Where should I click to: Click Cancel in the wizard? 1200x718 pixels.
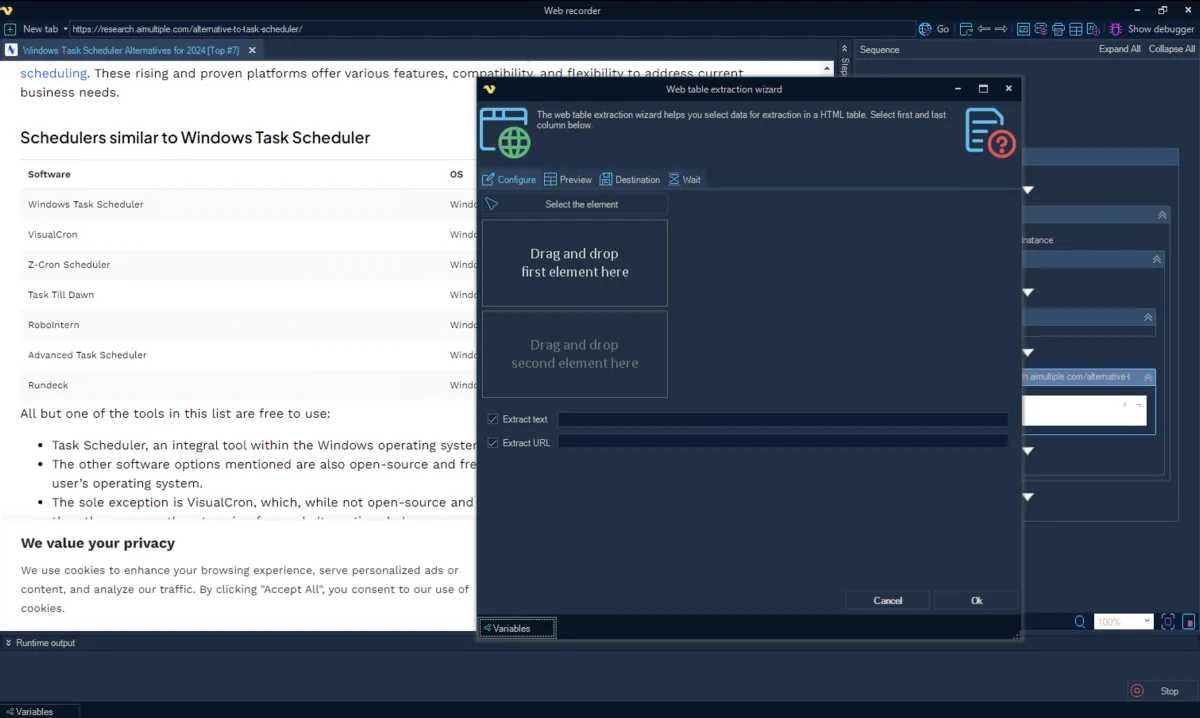[888, 600]
